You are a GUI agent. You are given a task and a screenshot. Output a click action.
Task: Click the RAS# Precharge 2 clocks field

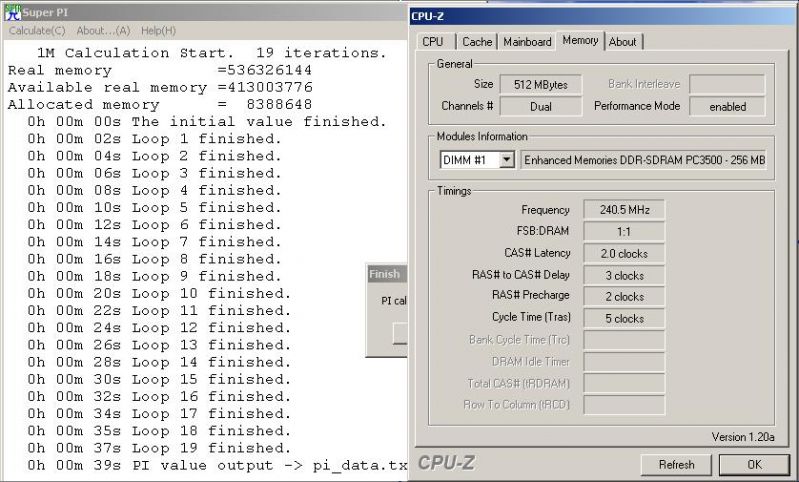[624, 297]
